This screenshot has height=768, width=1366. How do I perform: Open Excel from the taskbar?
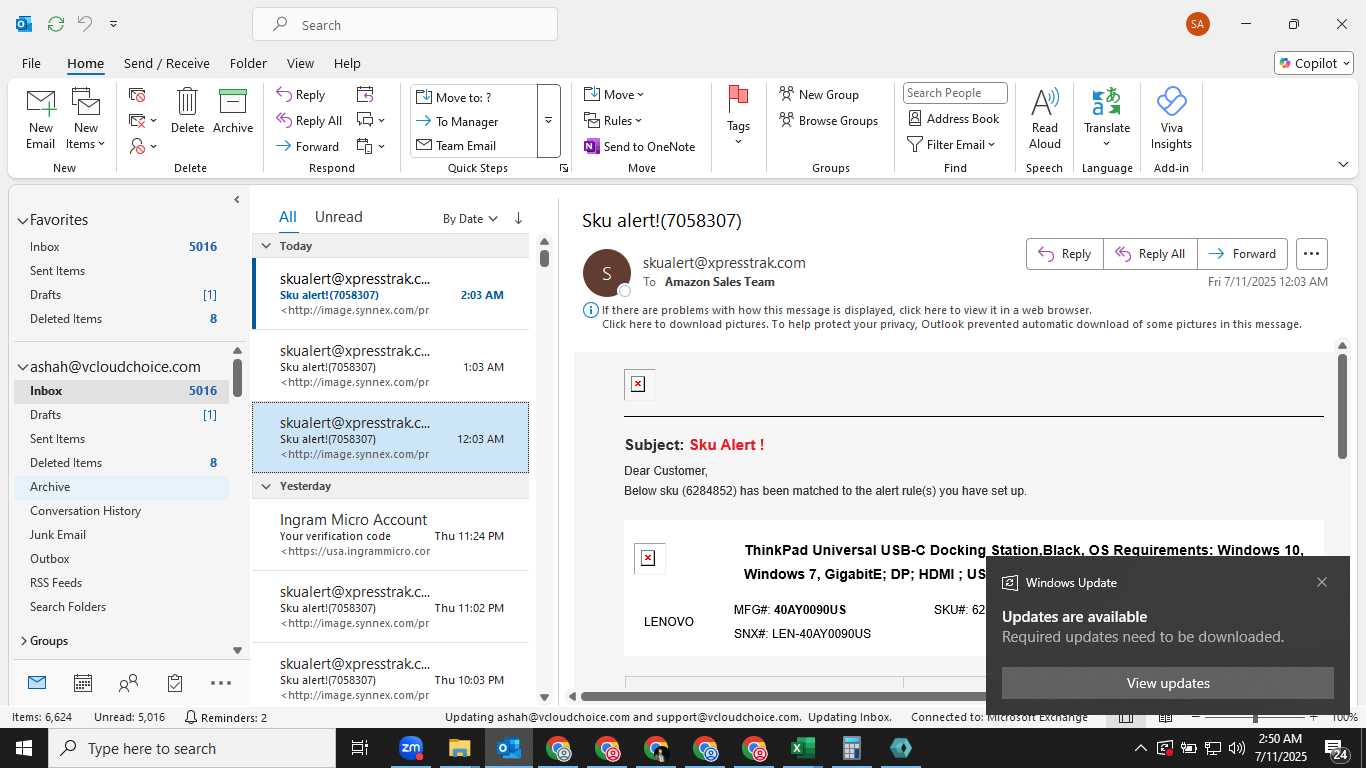pyautogui.click(x=802, y=748)
